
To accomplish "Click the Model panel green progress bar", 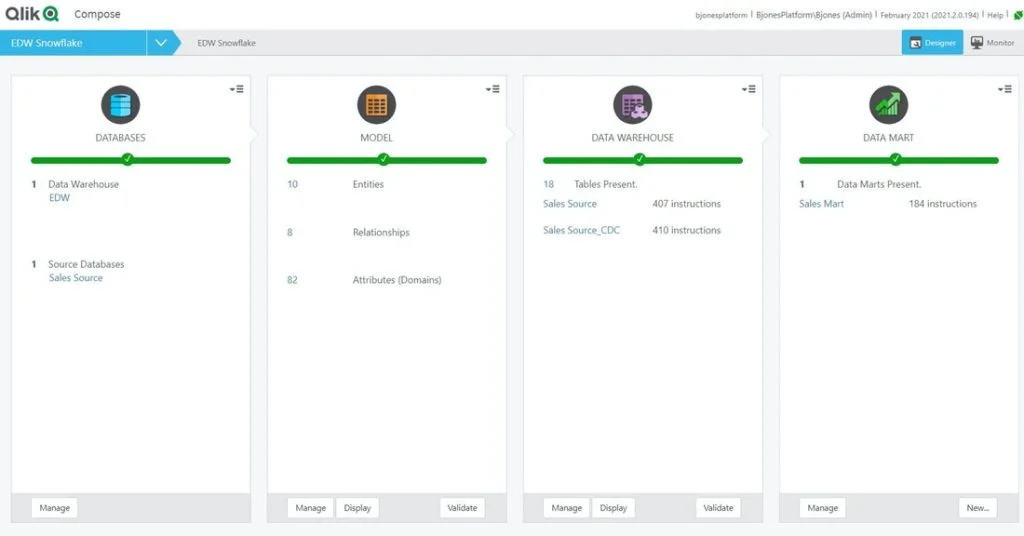I will coord(440,160).
